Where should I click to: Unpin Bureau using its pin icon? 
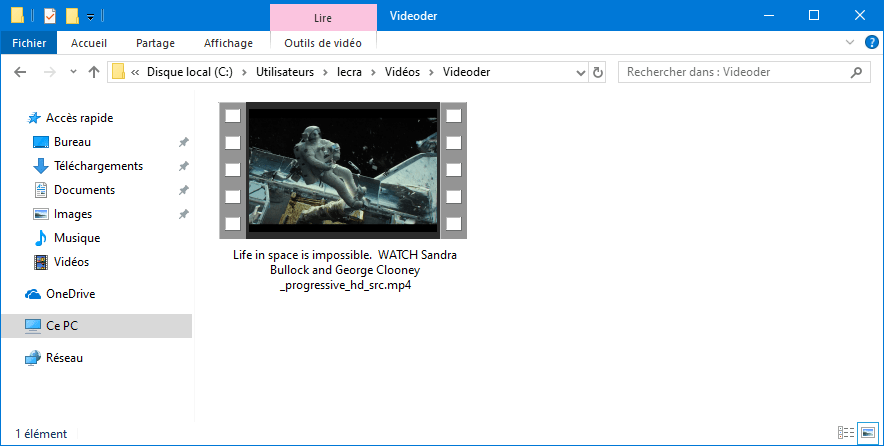(183, 142)
